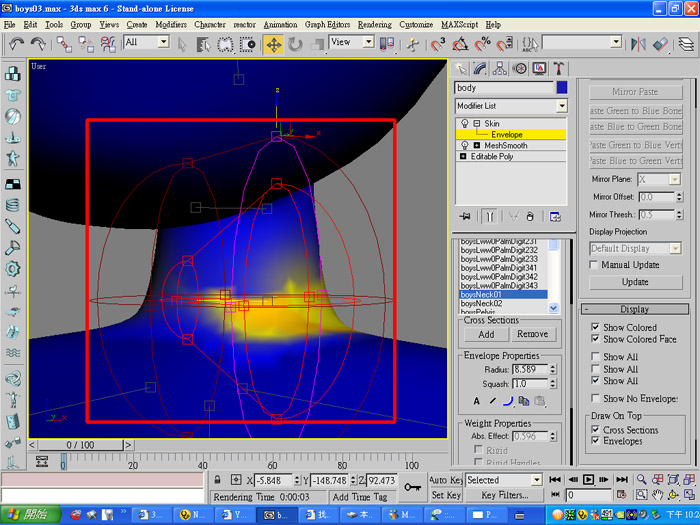The width and height of the screenshot is (700, 525).
Task: Open the Character menu
Action: [x=210, y=25]
